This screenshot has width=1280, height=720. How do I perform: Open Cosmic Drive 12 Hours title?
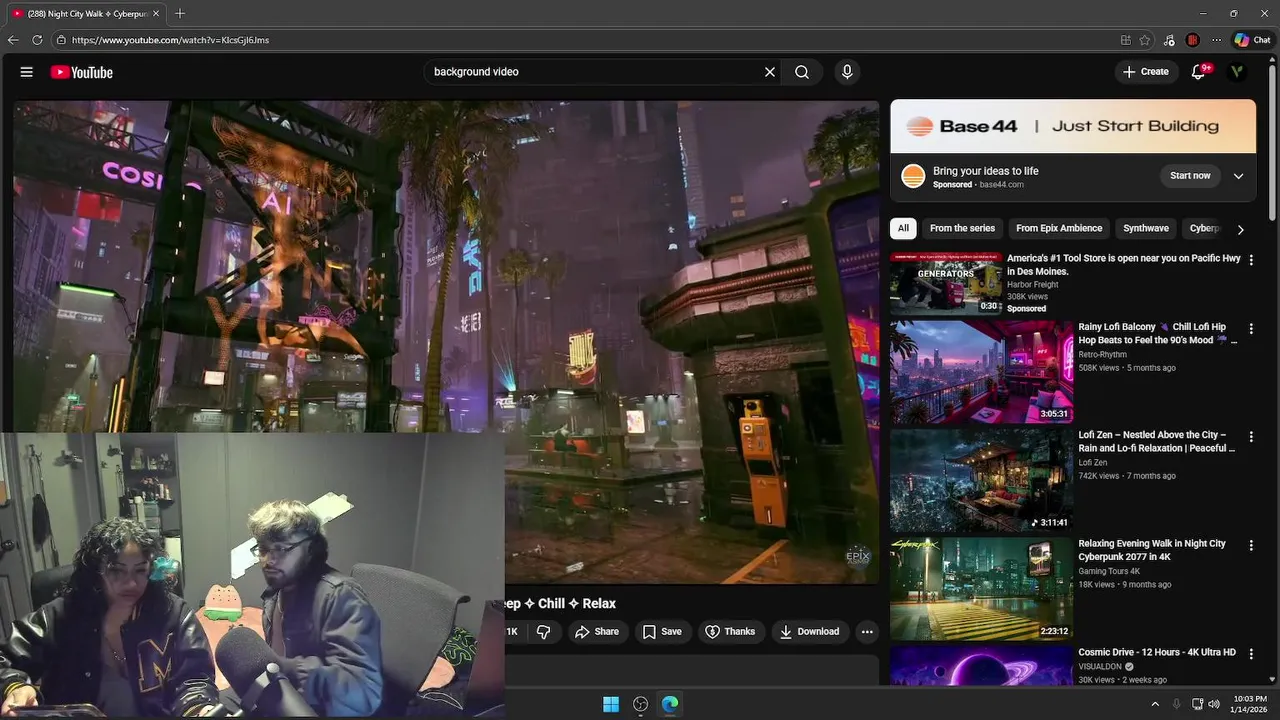1157,653
